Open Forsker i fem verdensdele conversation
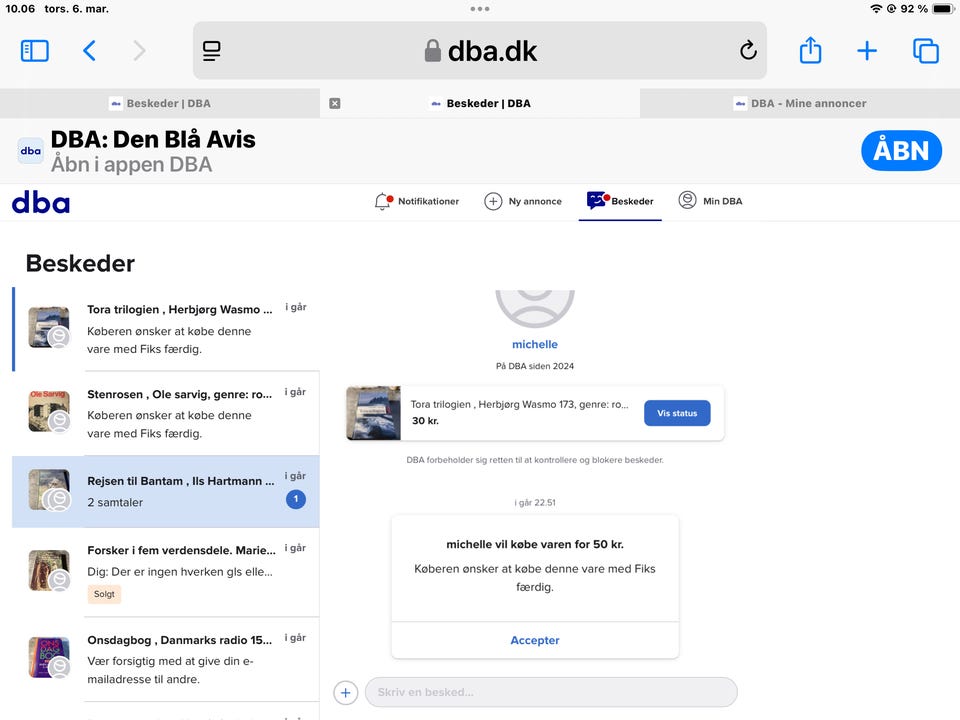 167,572
